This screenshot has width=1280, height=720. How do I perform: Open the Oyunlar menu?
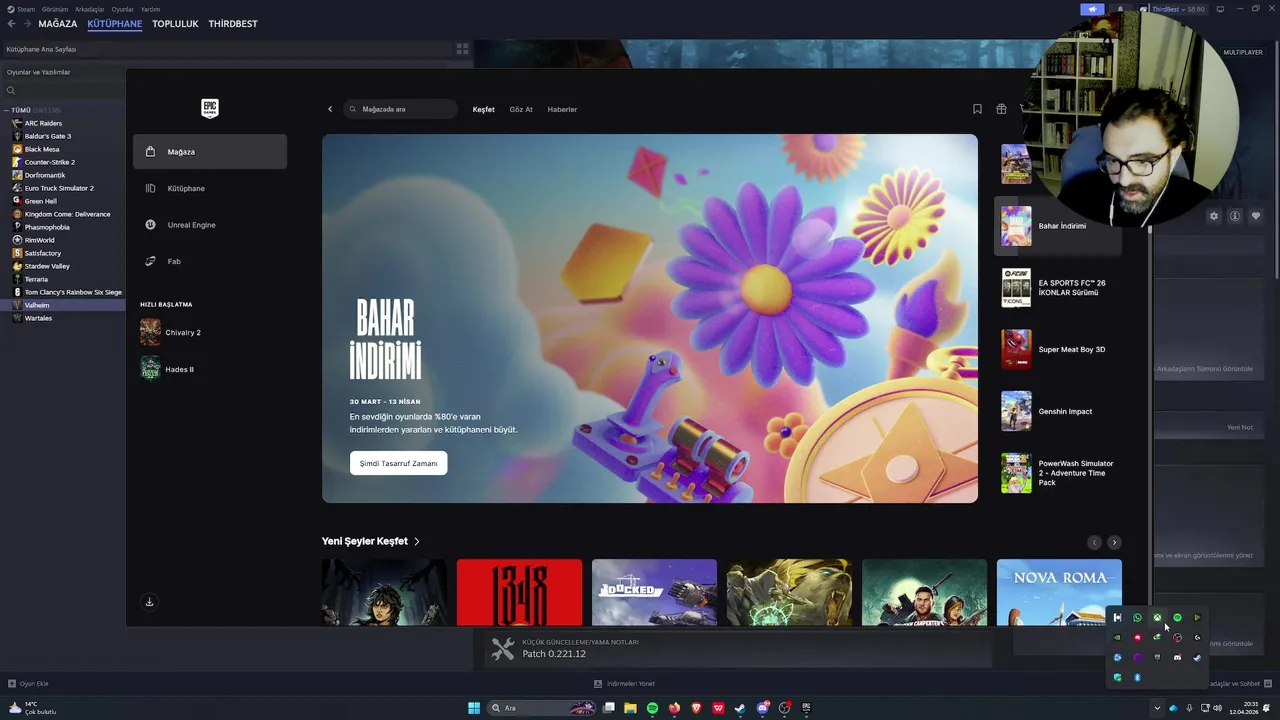(x=122, y=9)
